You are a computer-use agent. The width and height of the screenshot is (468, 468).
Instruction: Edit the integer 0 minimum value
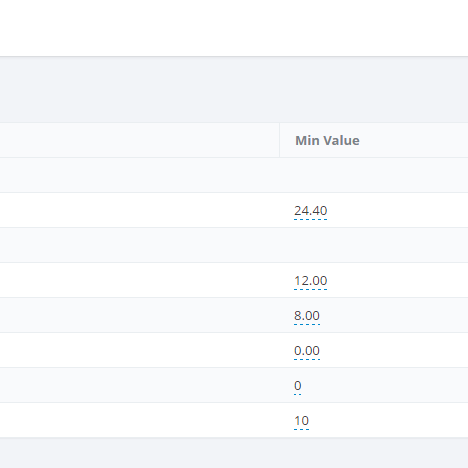pos(298,386)
